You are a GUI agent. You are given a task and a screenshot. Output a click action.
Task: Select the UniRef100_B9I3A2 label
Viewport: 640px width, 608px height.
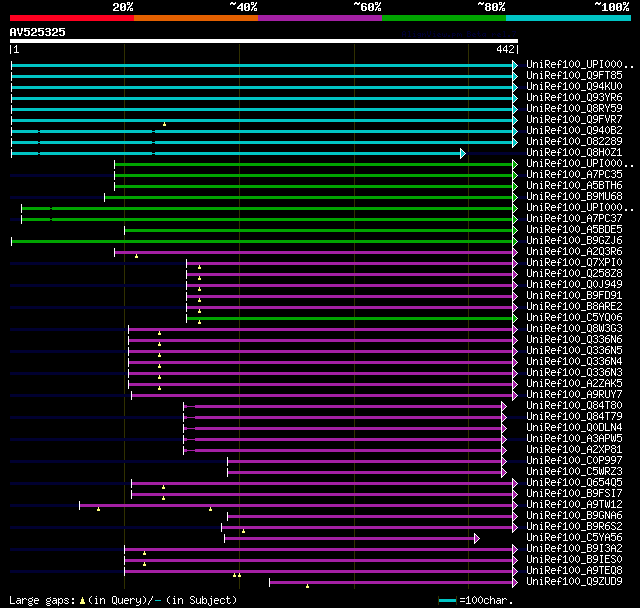(x=574, y=549)
